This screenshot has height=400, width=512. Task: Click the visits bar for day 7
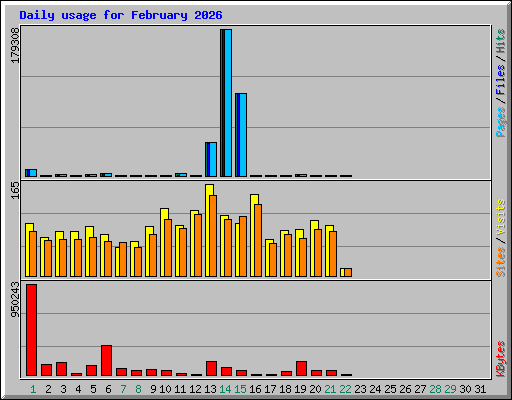point(117,262)
